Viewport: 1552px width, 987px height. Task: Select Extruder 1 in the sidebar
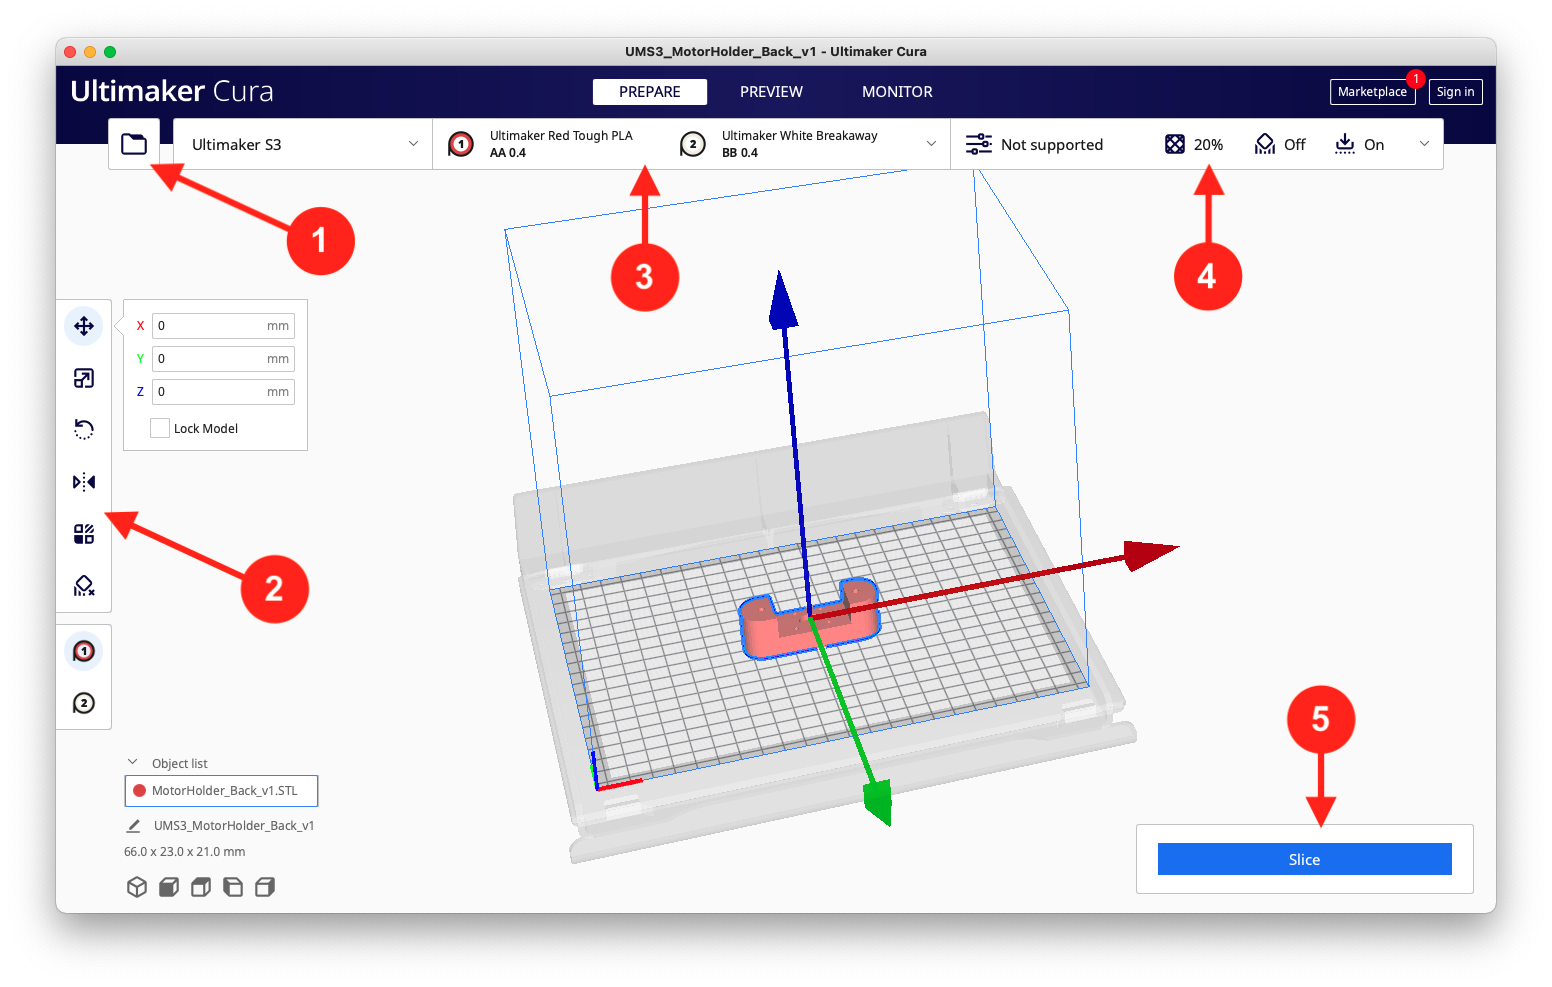(84, 650)
